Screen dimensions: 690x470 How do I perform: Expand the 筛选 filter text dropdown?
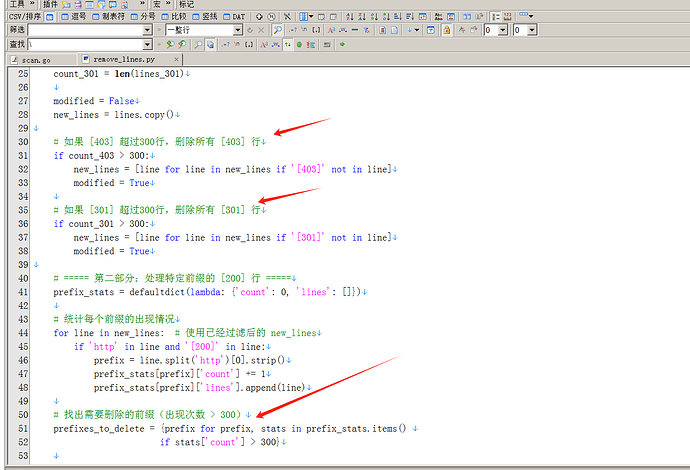(x=148, y=31)
